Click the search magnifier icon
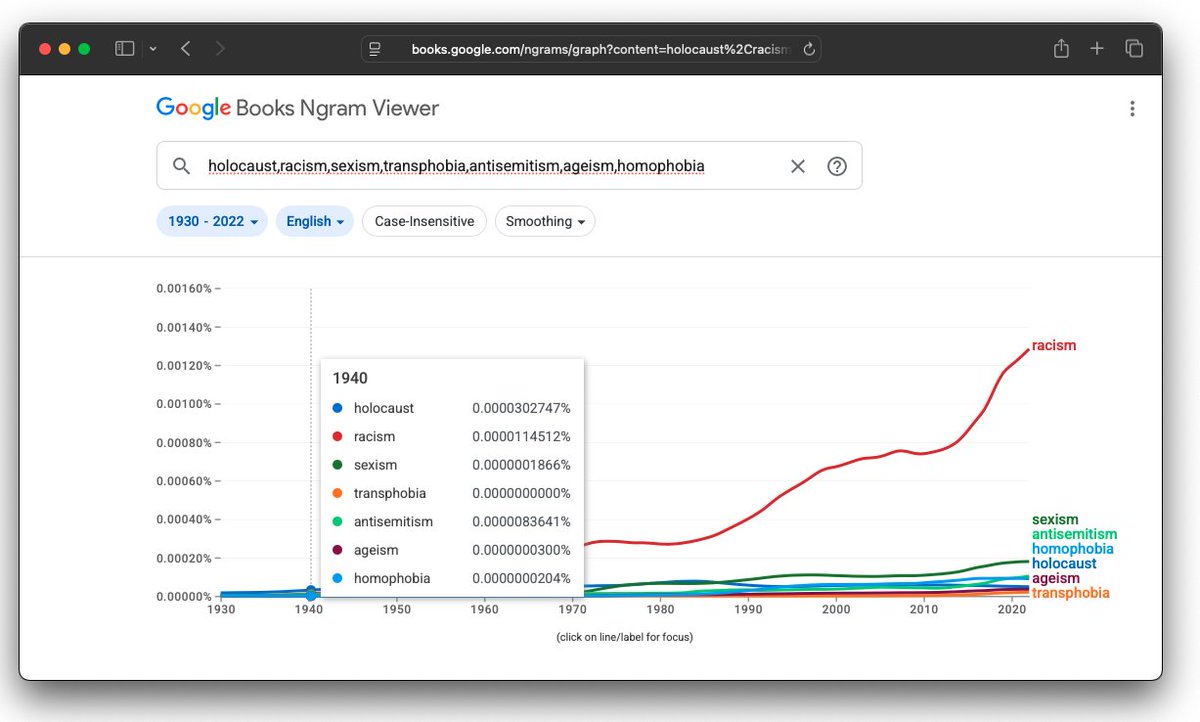 coord(181,166)
